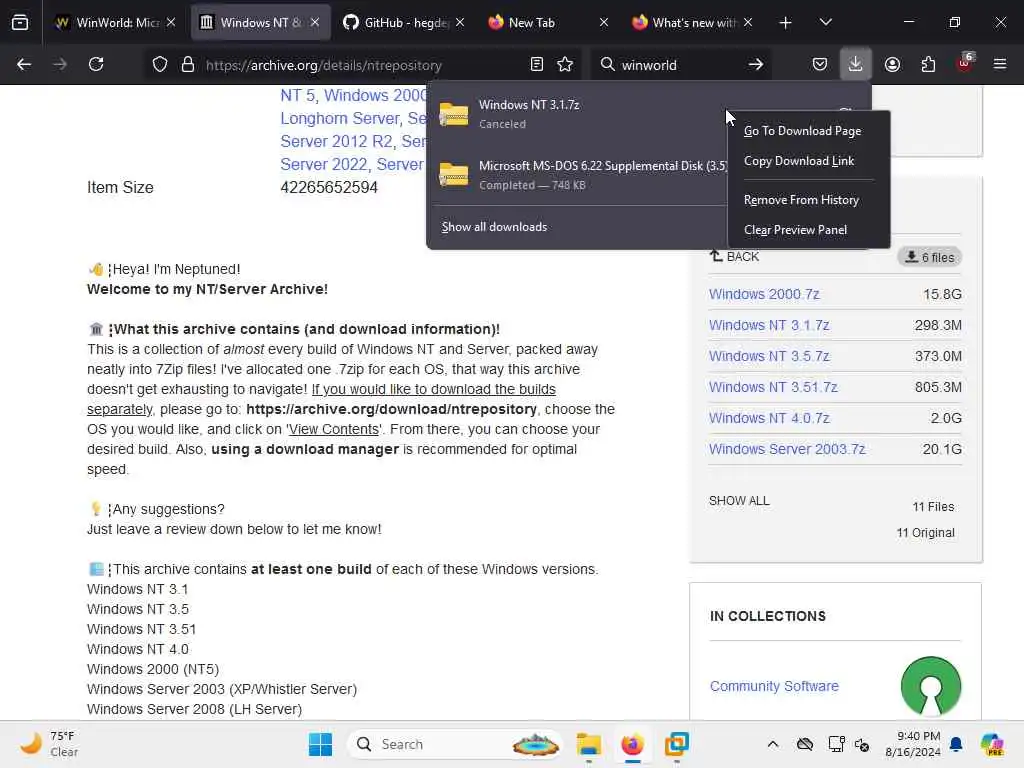Viewport: 1024px width, 768px height.
Task: Open the weather widget showing 75°F
Action: [49, 744]
